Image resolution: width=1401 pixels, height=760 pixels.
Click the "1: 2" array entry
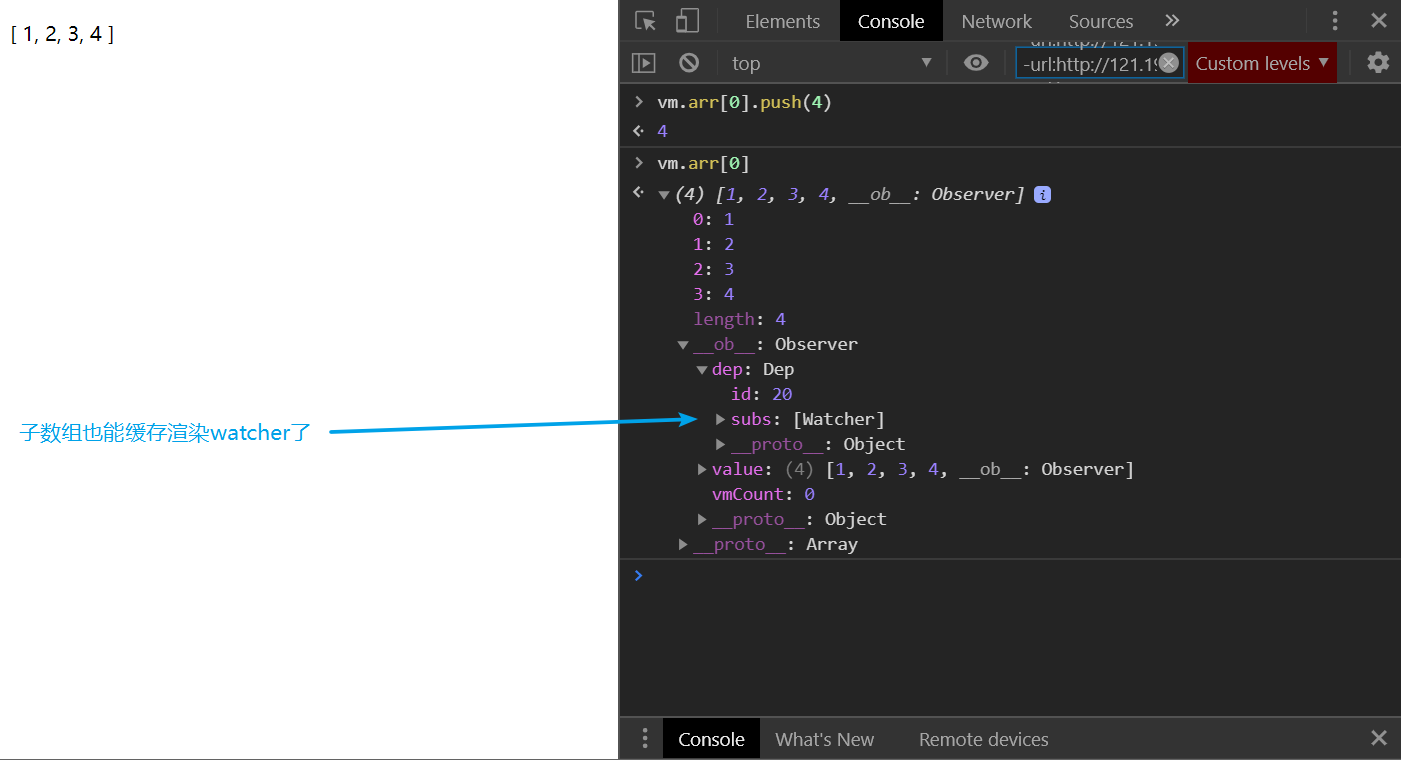click(713, 244)
